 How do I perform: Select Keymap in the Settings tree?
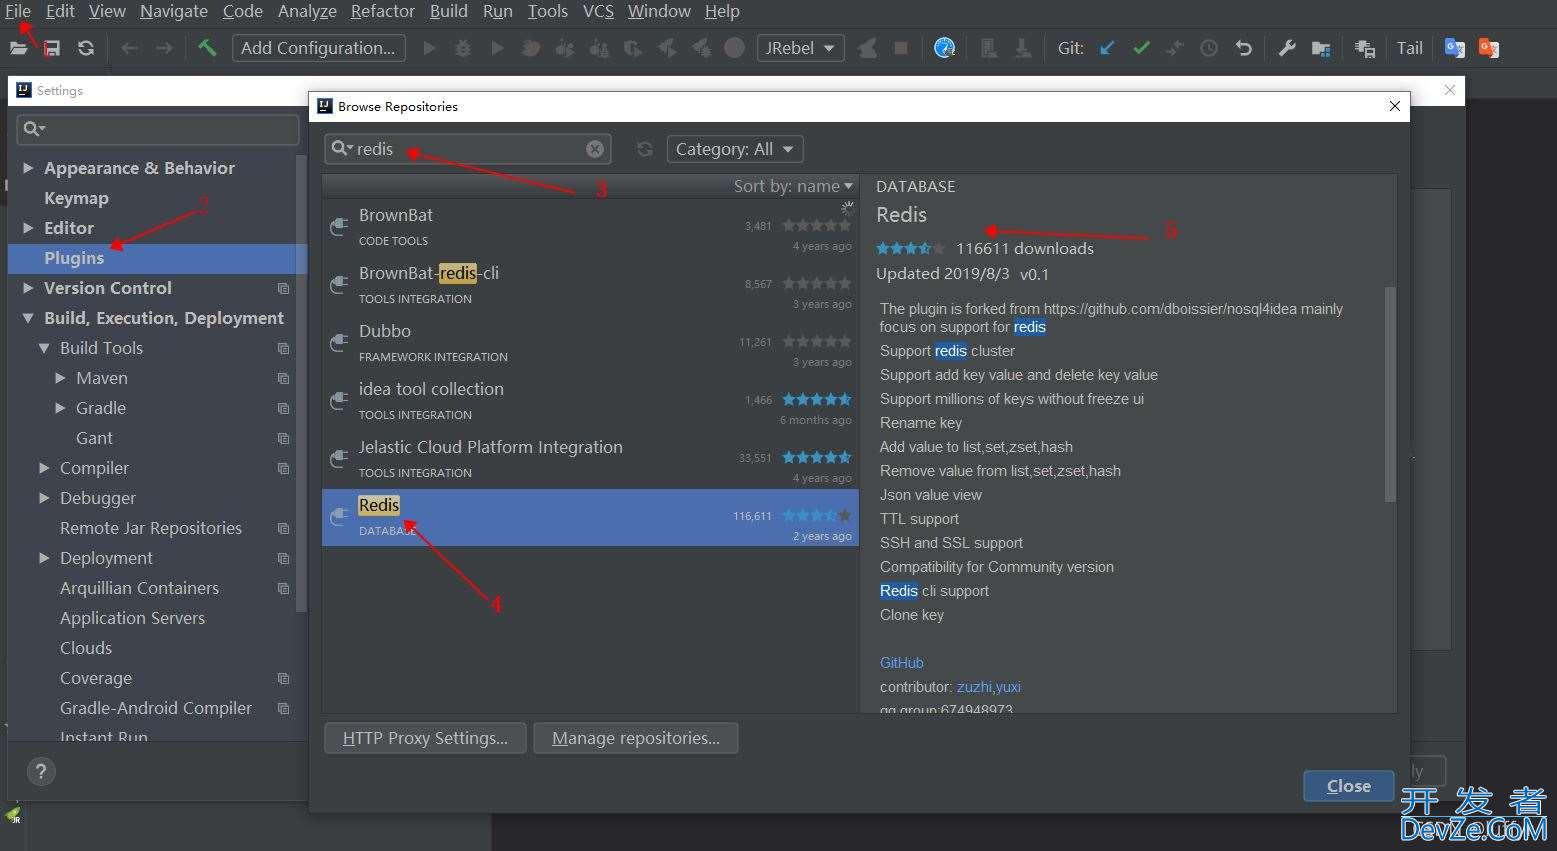[76, 198]
